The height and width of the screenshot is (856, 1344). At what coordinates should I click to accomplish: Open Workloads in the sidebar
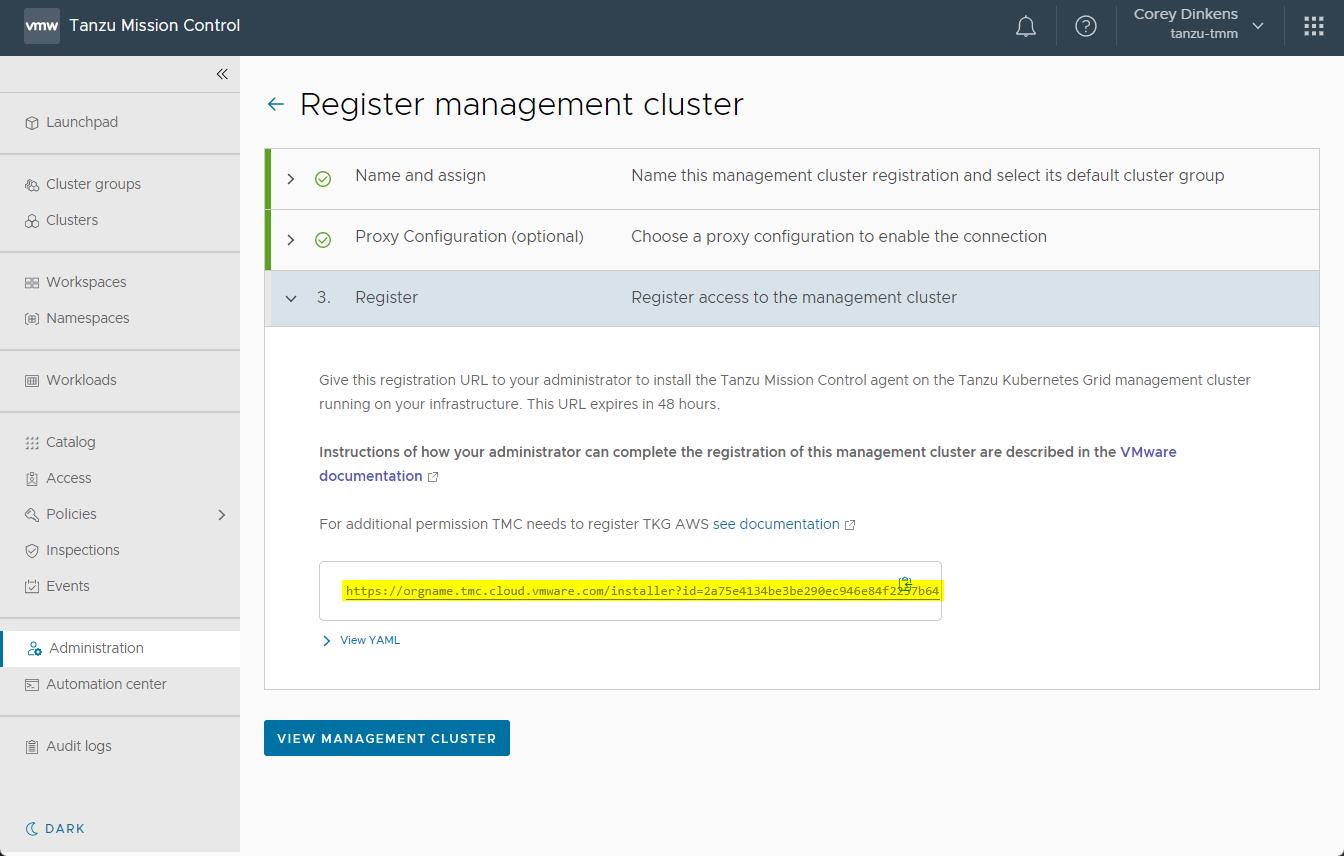coord(81,380)
